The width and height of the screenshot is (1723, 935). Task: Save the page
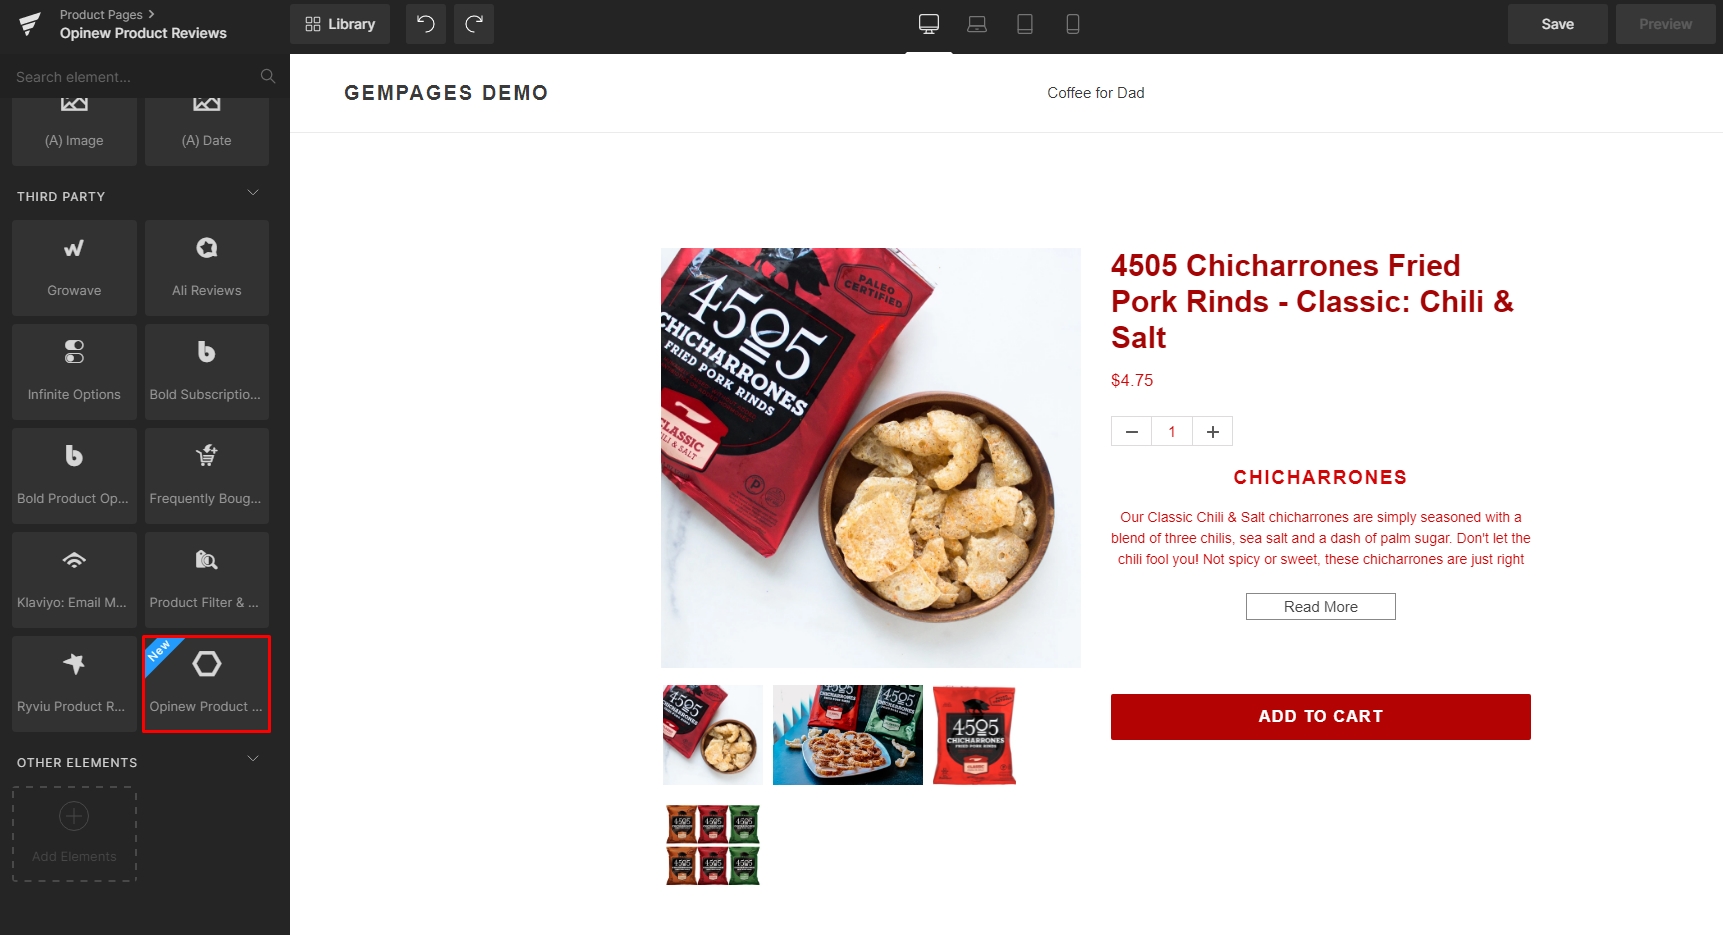coord(1557,24)
